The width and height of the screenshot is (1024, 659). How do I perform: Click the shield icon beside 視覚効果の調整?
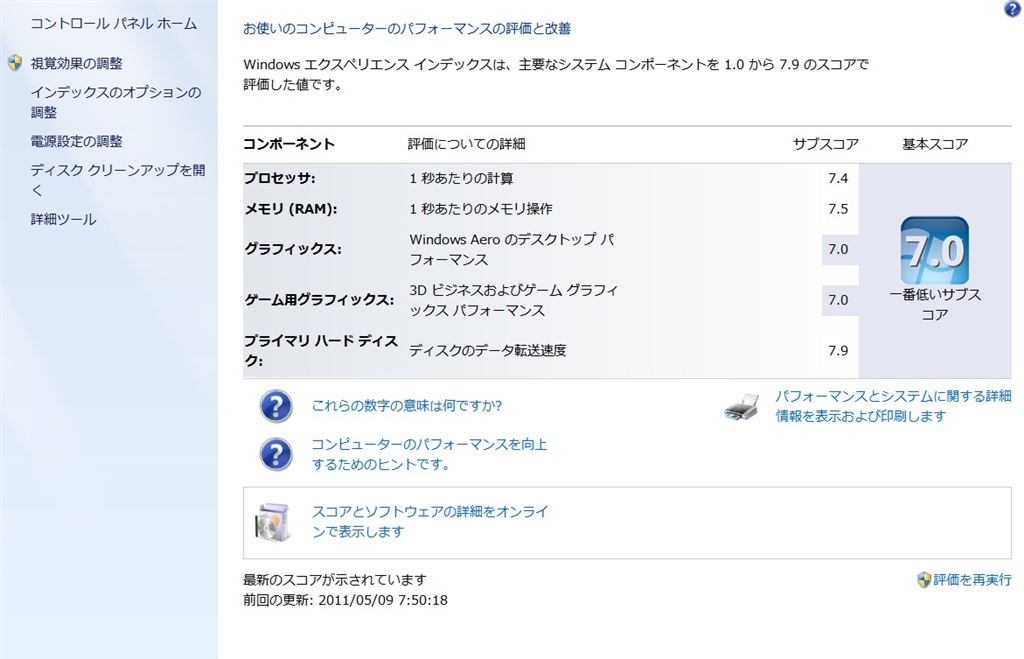15,63
